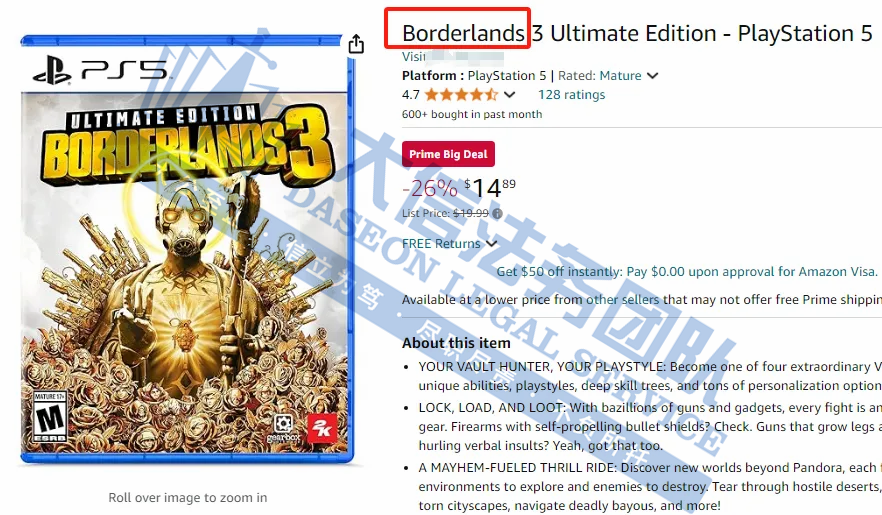Click the info icon beside List Price
This screenshot has height=515, width=882.
[497, 214]
